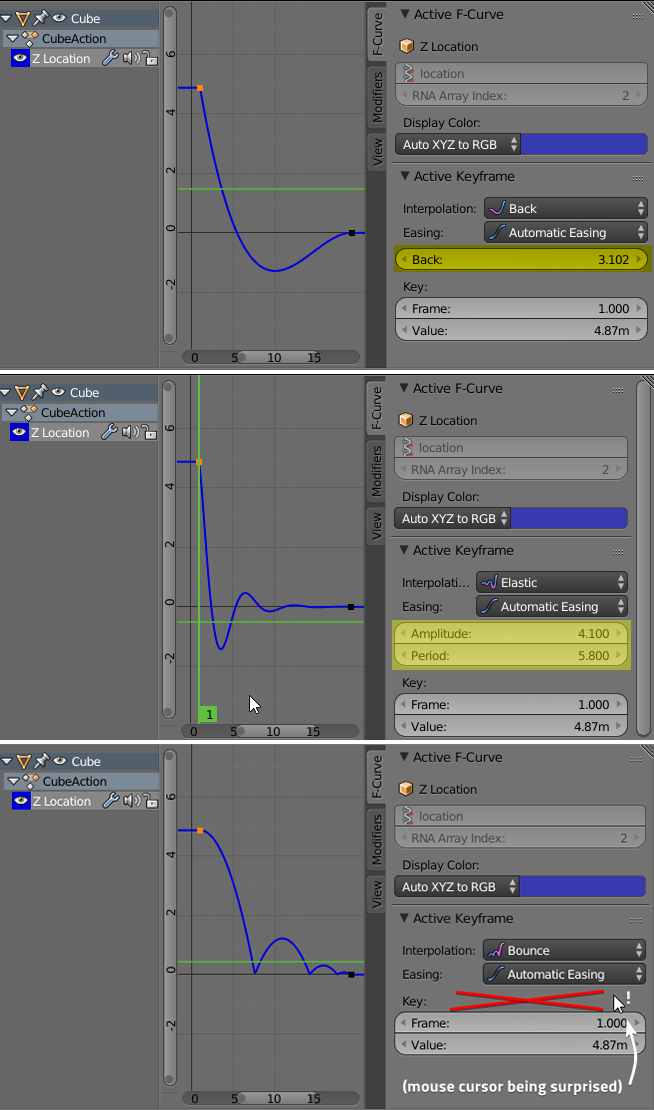Click the Cube object icon in the Bounce screenshot

[23, 761]
